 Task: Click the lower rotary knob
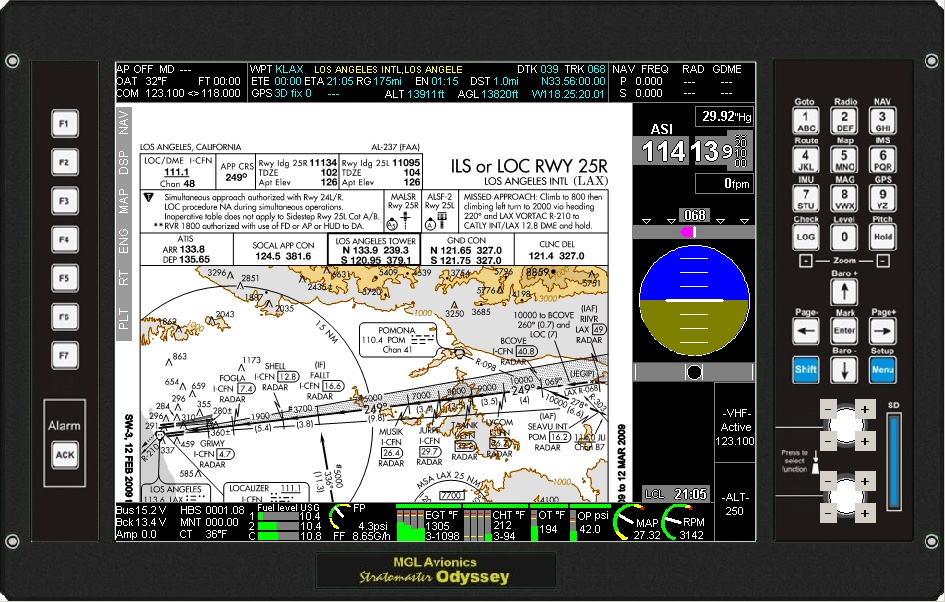click(x=846, y=497)
